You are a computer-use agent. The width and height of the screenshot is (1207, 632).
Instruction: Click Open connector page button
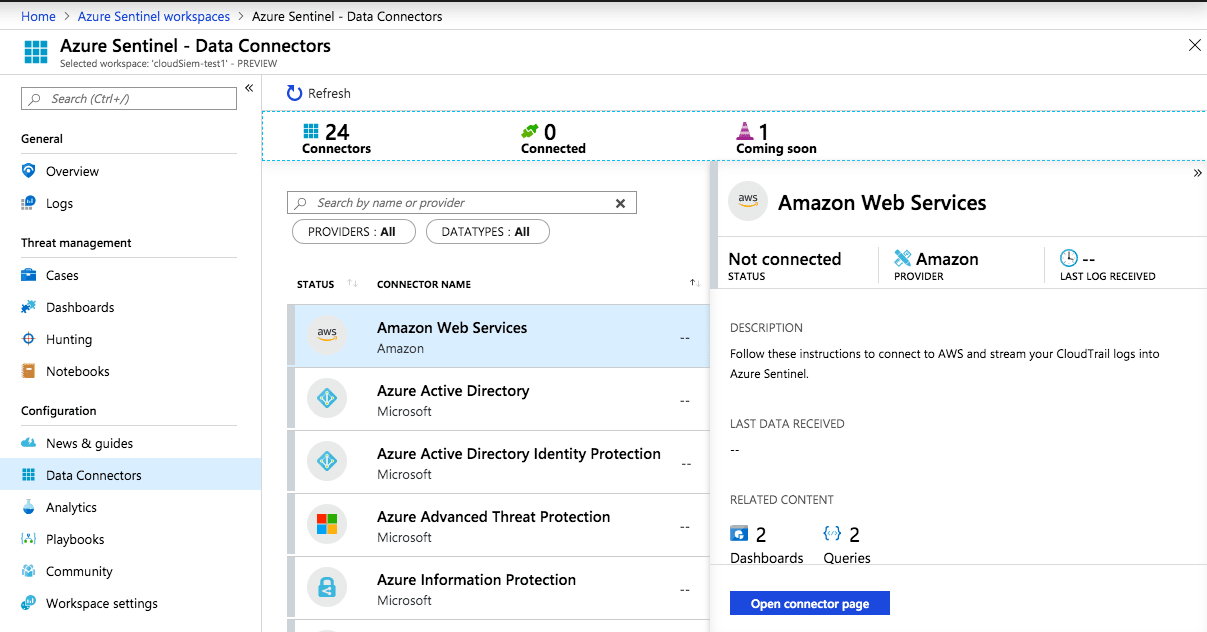[x=809, y=604]
